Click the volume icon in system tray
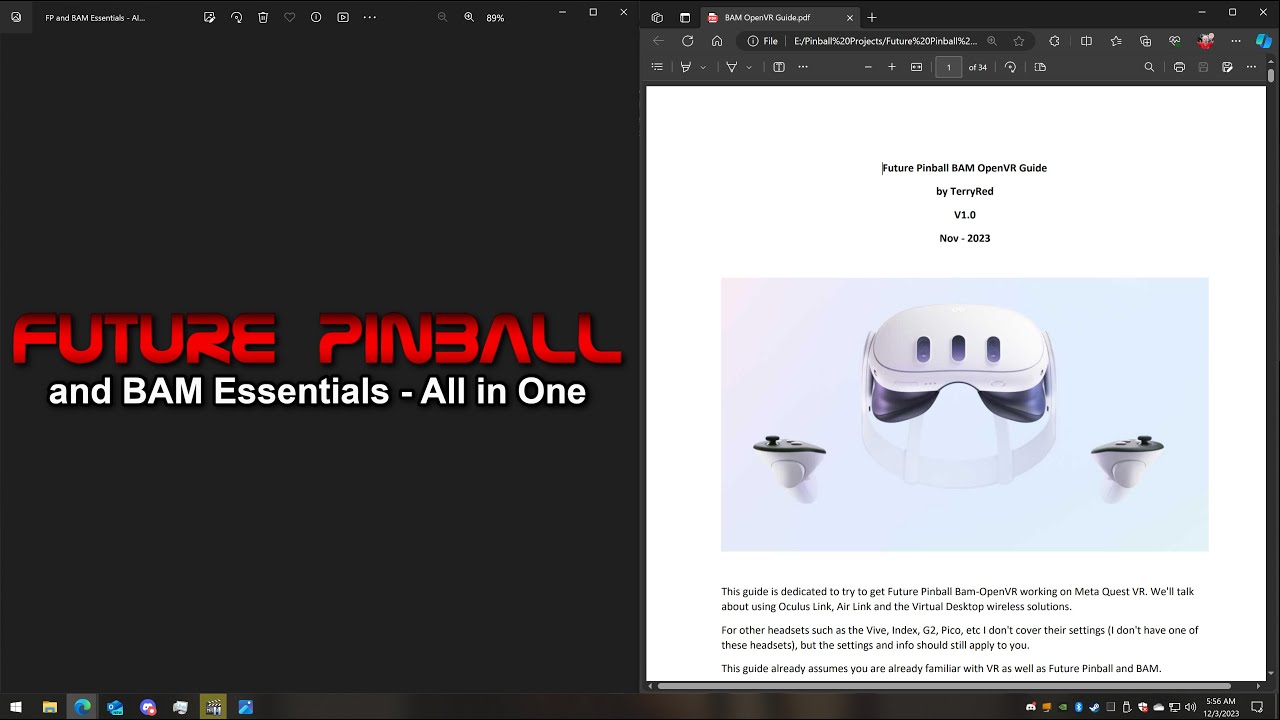The image size is (1280, 720). [1190, 707]
